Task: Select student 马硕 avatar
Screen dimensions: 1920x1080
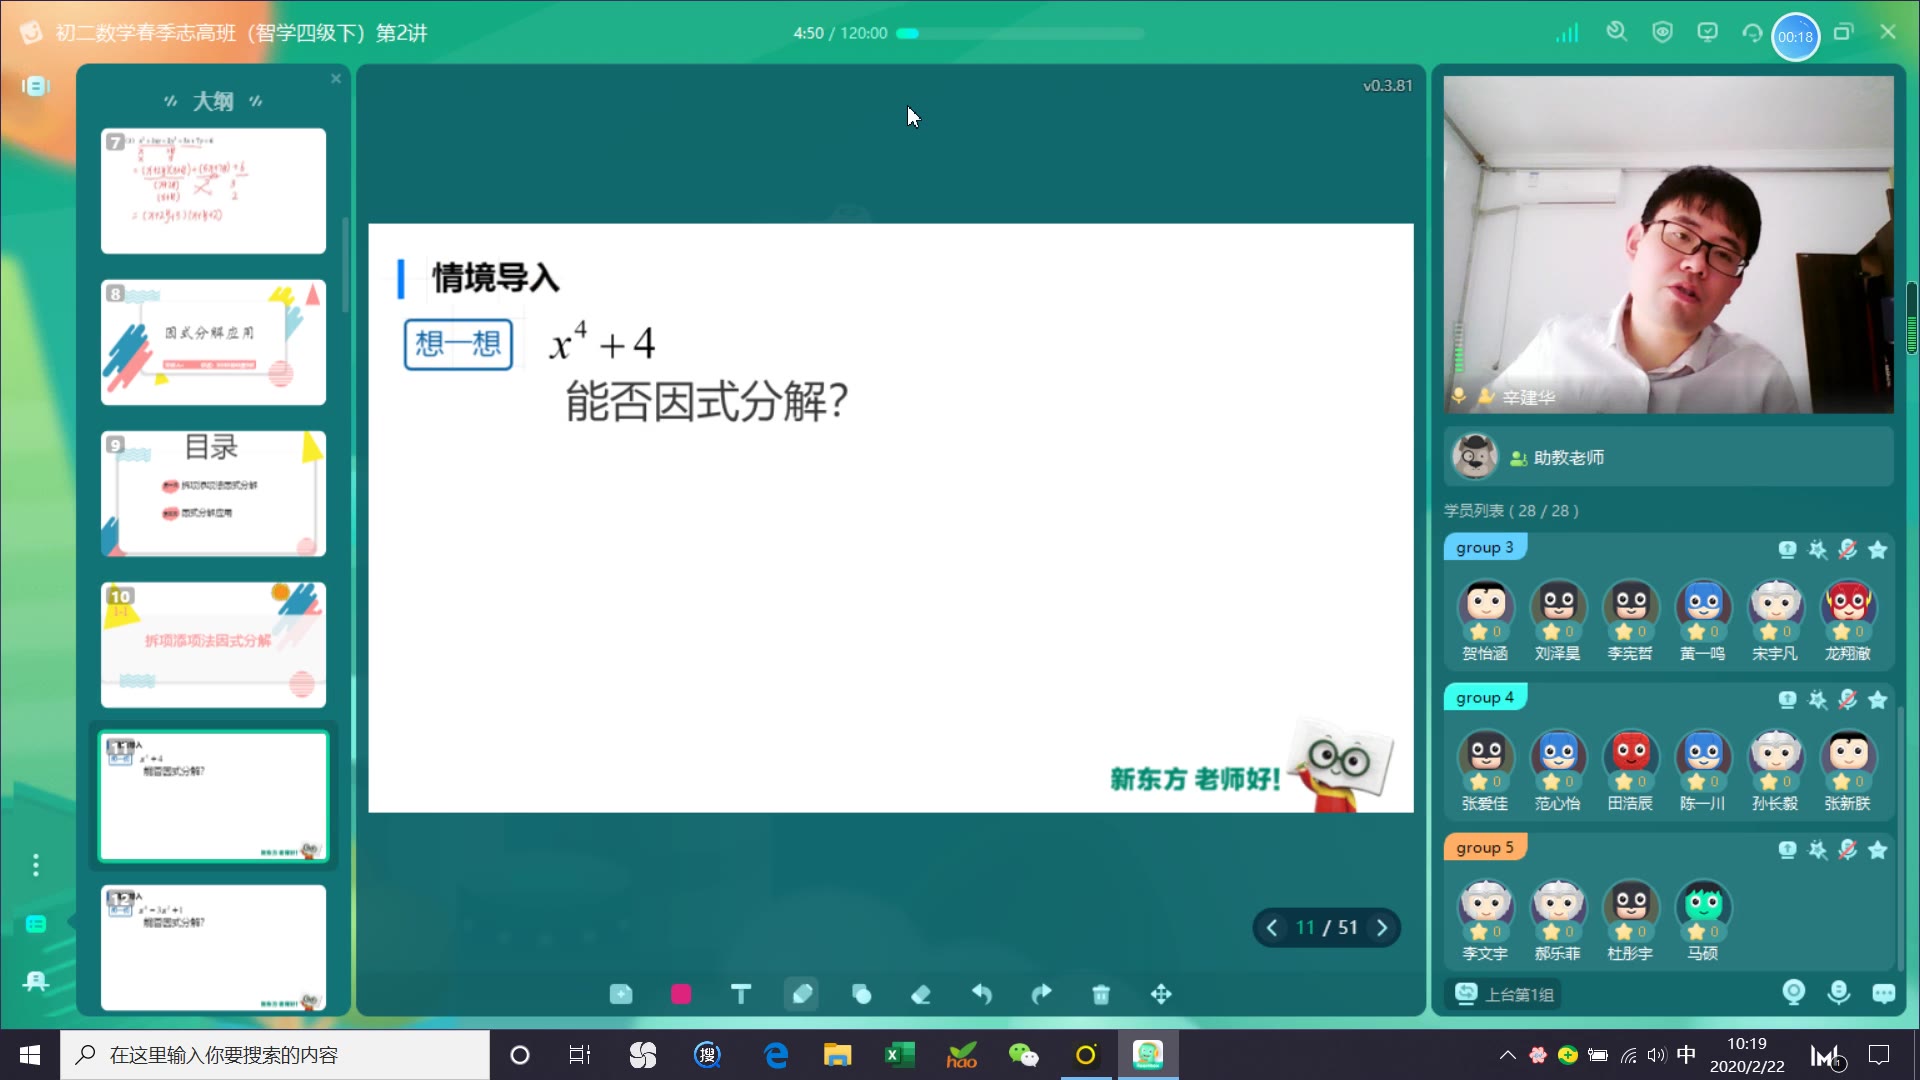Action: pyautogui.click(x=1703, y=908)
